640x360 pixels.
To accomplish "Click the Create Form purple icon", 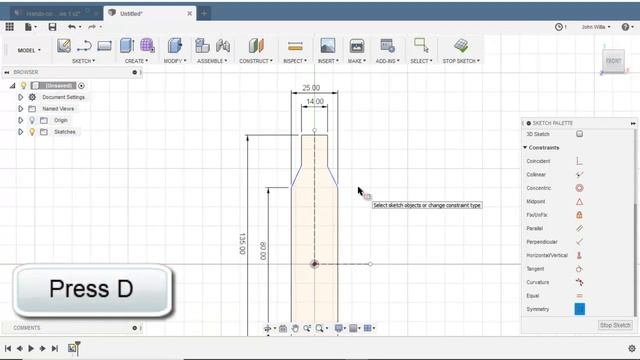I will [147, 46].
